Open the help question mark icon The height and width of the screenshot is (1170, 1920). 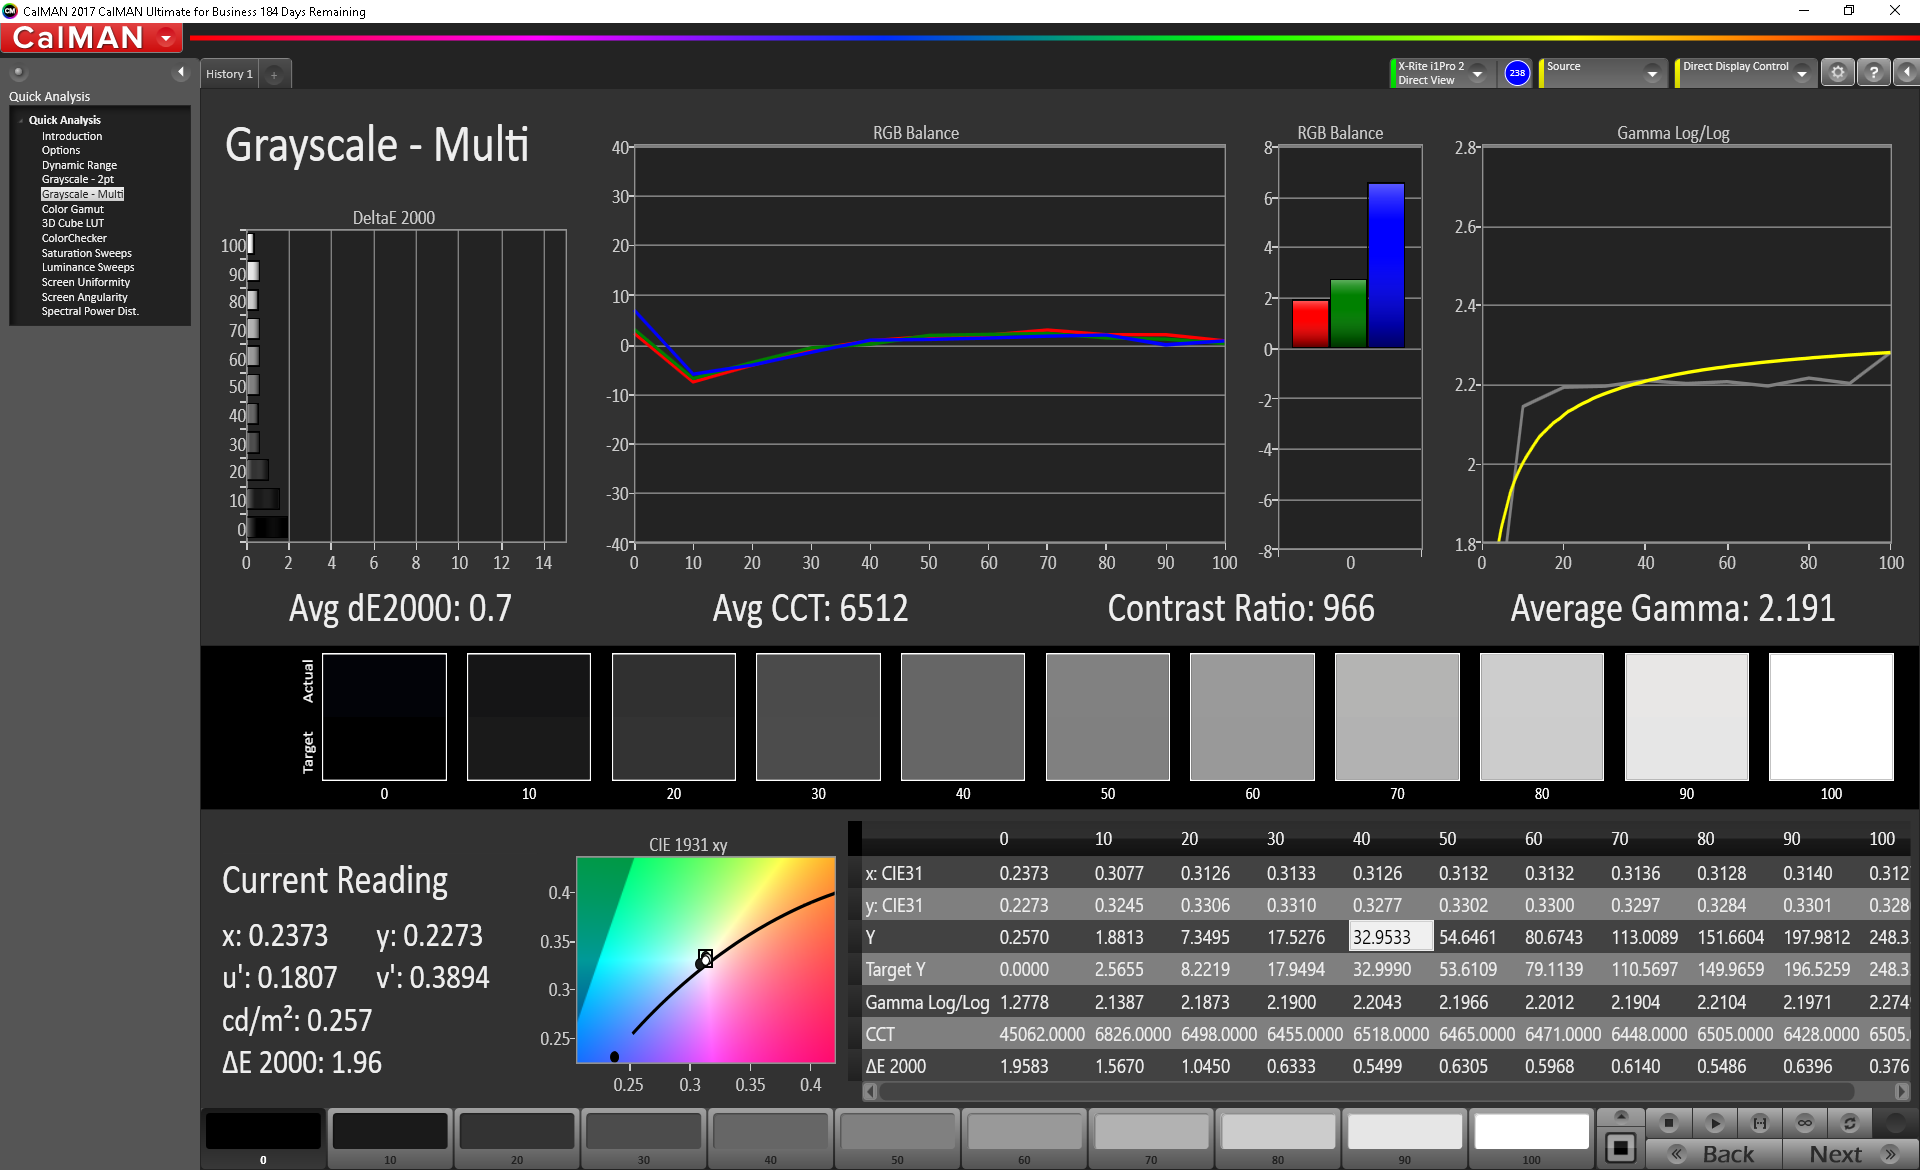[1873, 73]
